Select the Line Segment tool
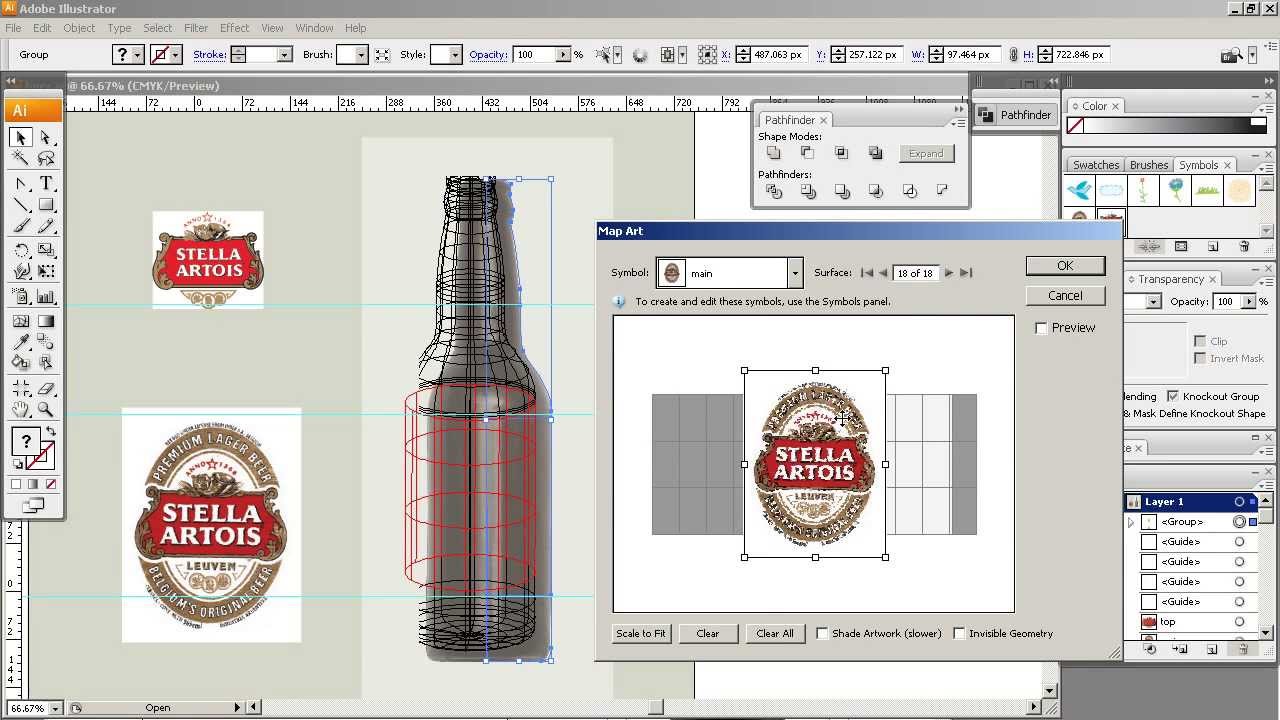1280x720 pixels. (21, 205)
